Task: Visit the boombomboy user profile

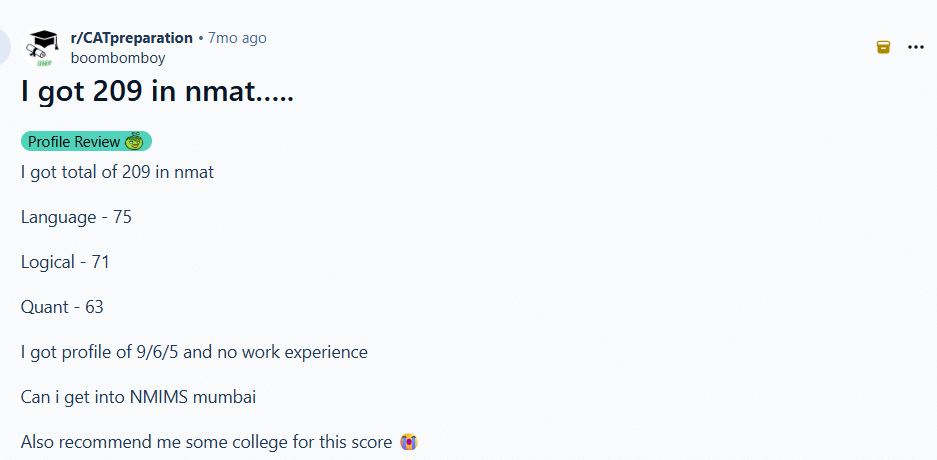Action: (118, 58)
